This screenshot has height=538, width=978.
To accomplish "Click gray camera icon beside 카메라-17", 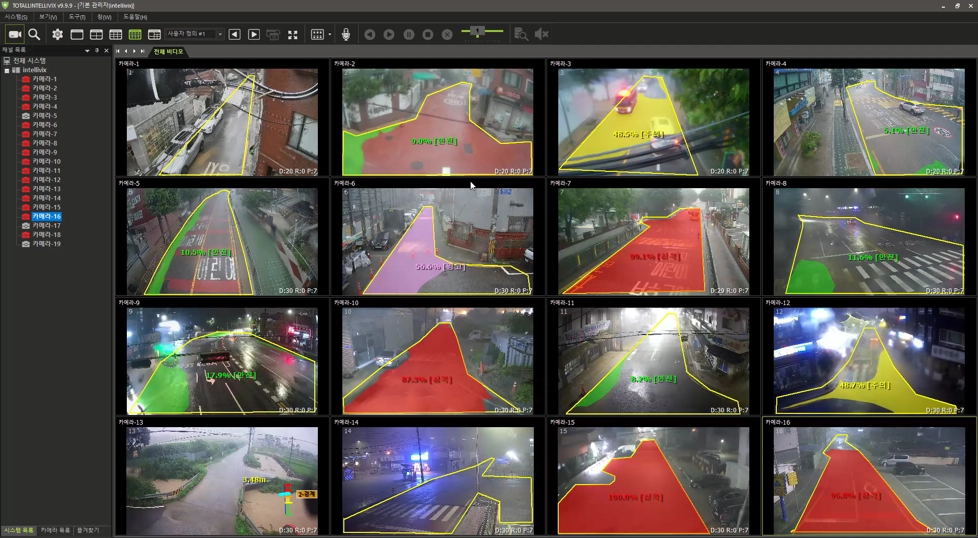I will 26,226.
